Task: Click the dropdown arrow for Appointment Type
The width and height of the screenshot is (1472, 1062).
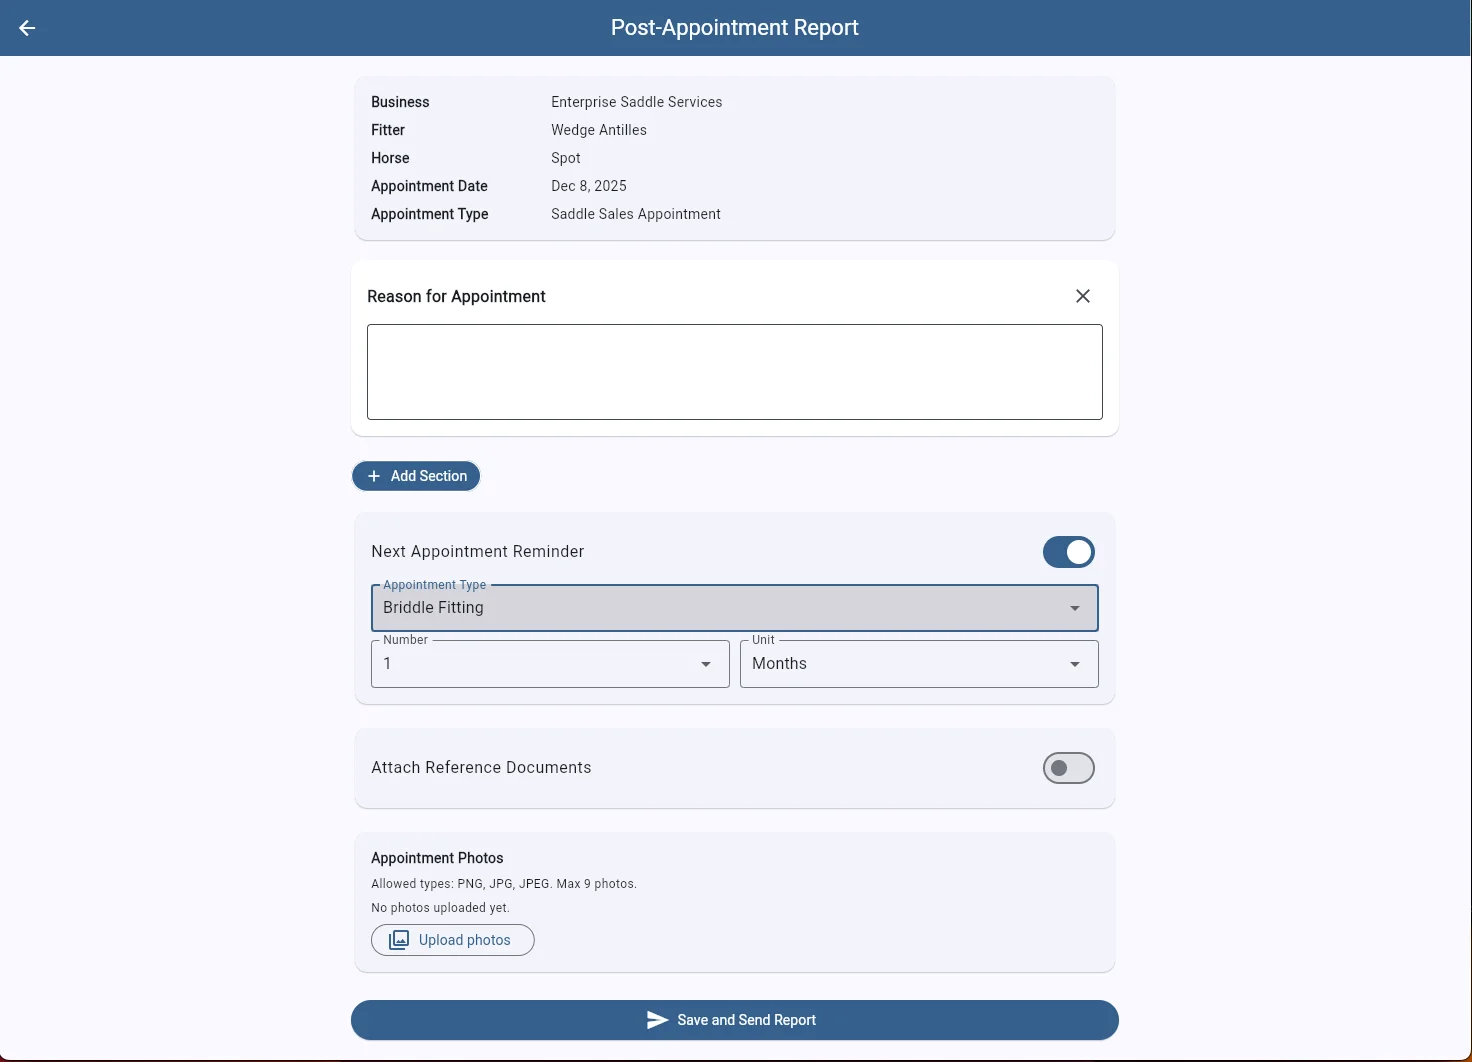Action: (x=1075, y=608)
